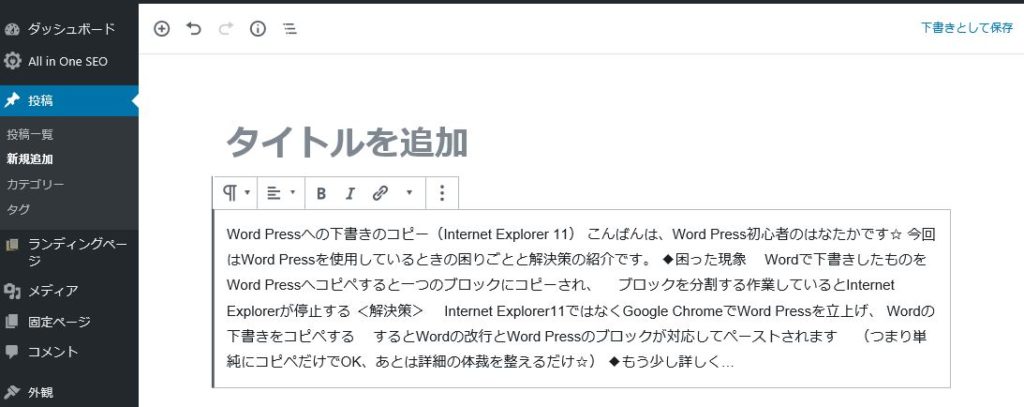The height and width of the screenshot is (407, 1024).
Task: Insert a link with the chain icon
Action: pos(380,193)
